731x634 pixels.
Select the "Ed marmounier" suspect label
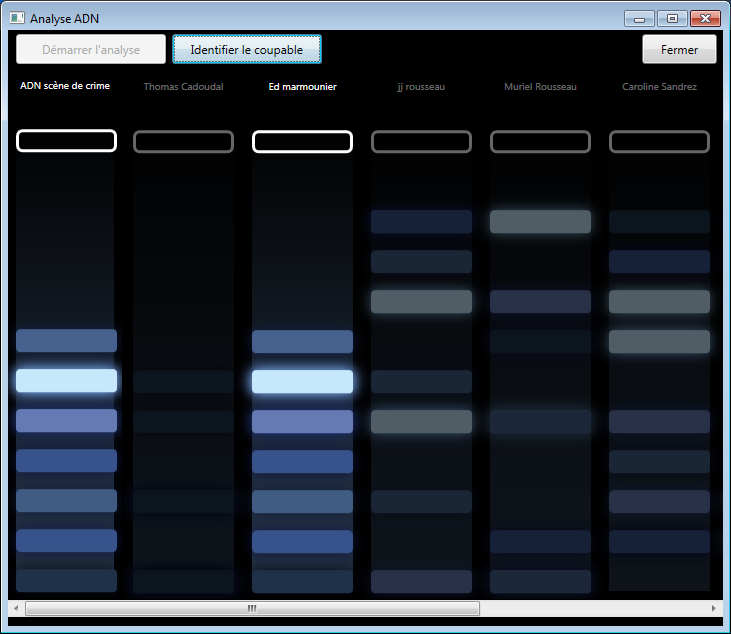click(x=302, y=87)
